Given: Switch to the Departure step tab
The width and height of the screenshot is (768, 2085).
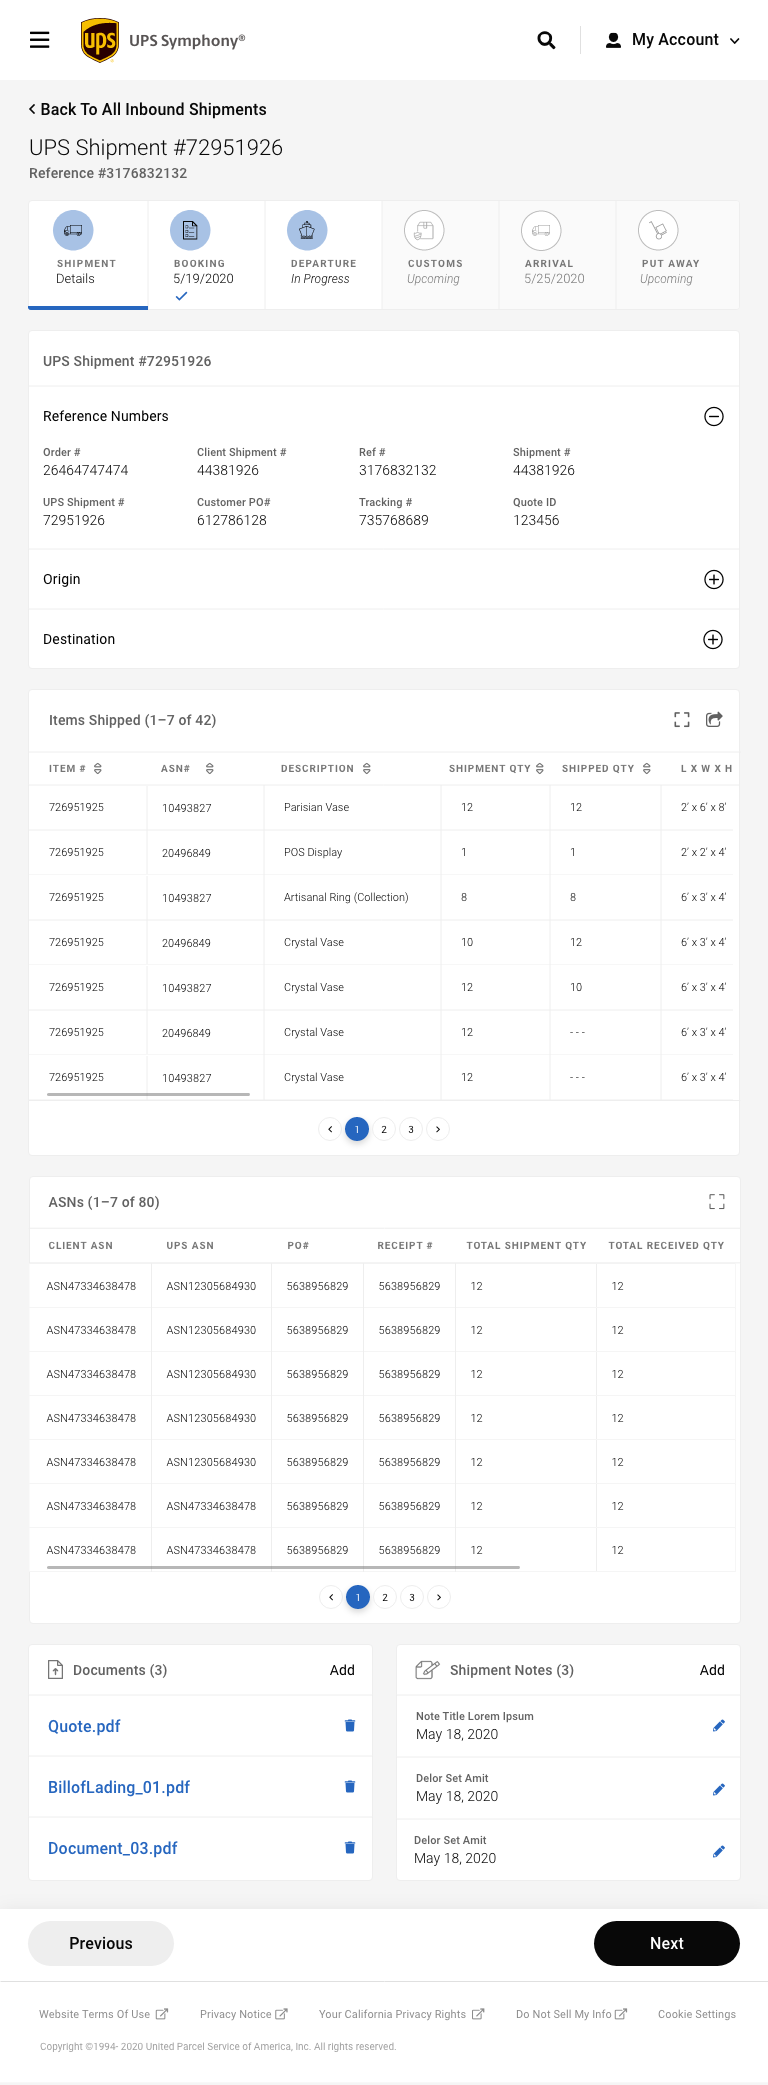Looking at the screenshot, I should [x=322, y=253].
